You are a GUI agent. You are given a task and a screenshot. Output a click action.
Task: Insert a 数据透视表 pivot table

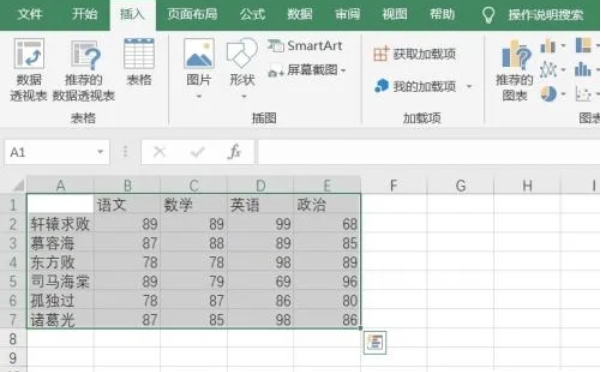pos(29,70)
